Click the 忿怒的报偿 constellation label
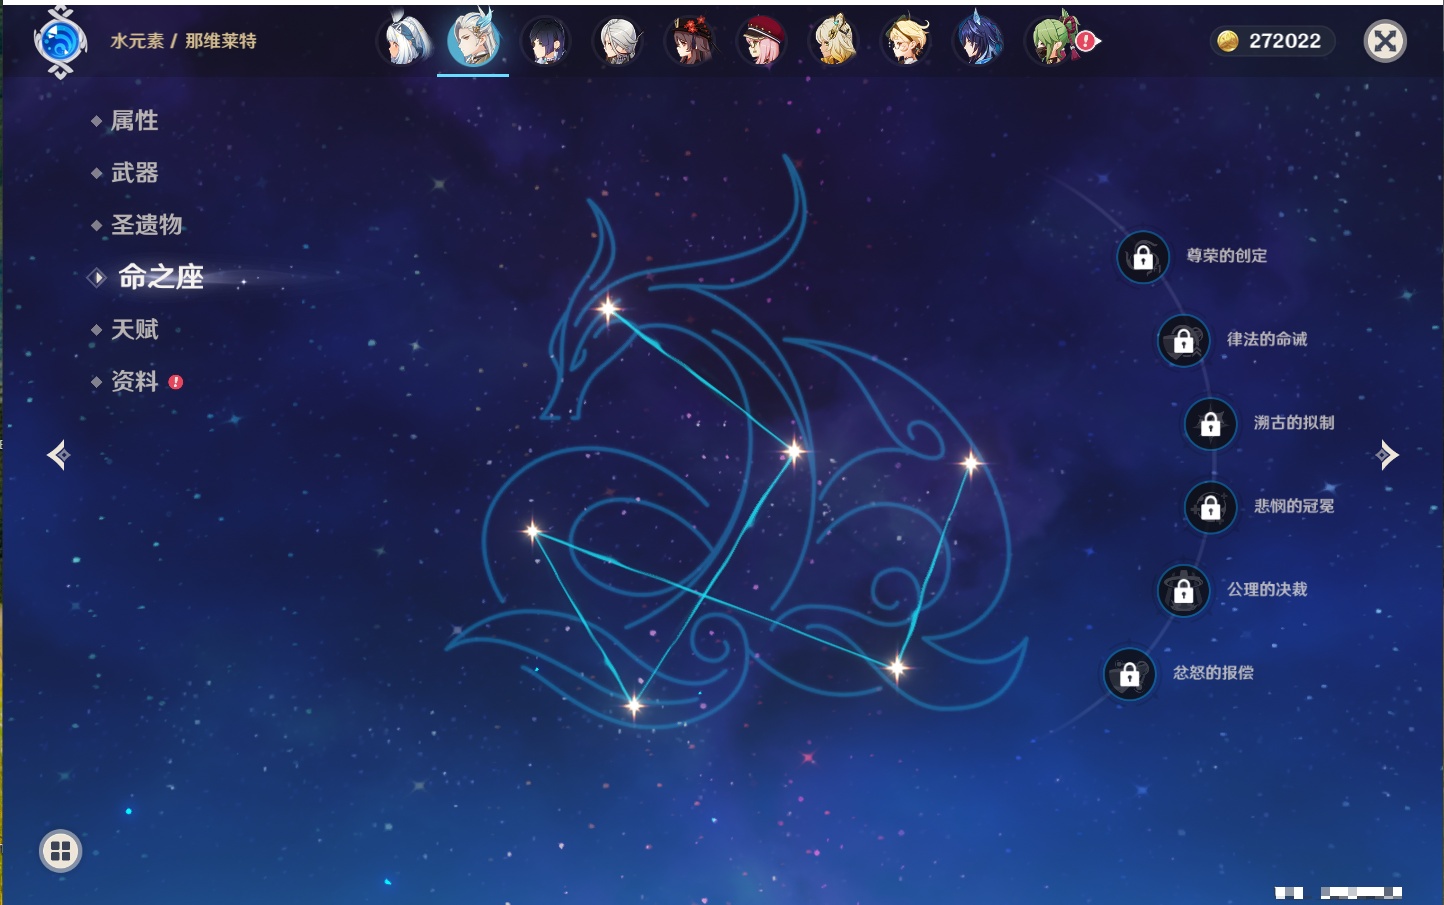This screenshot has width=1444, height=905. (x=1213, y=673)
